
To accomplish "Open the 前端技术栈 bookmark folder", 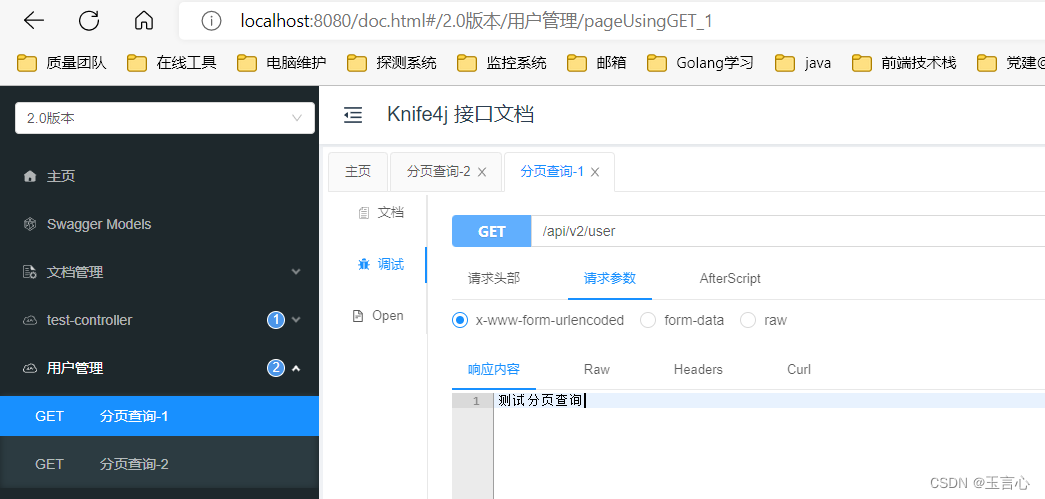I will point(904,63).
